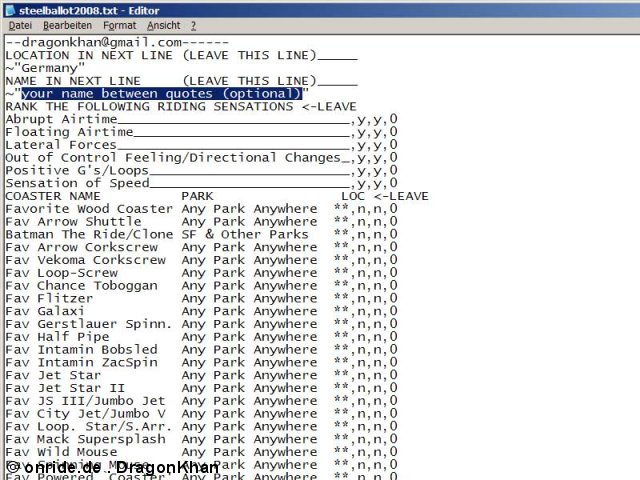The width and height of the screenshot is (640, 480).
Task: Click the 'Favorite Wood Coaster' row
Action: (x=201, y=209)
